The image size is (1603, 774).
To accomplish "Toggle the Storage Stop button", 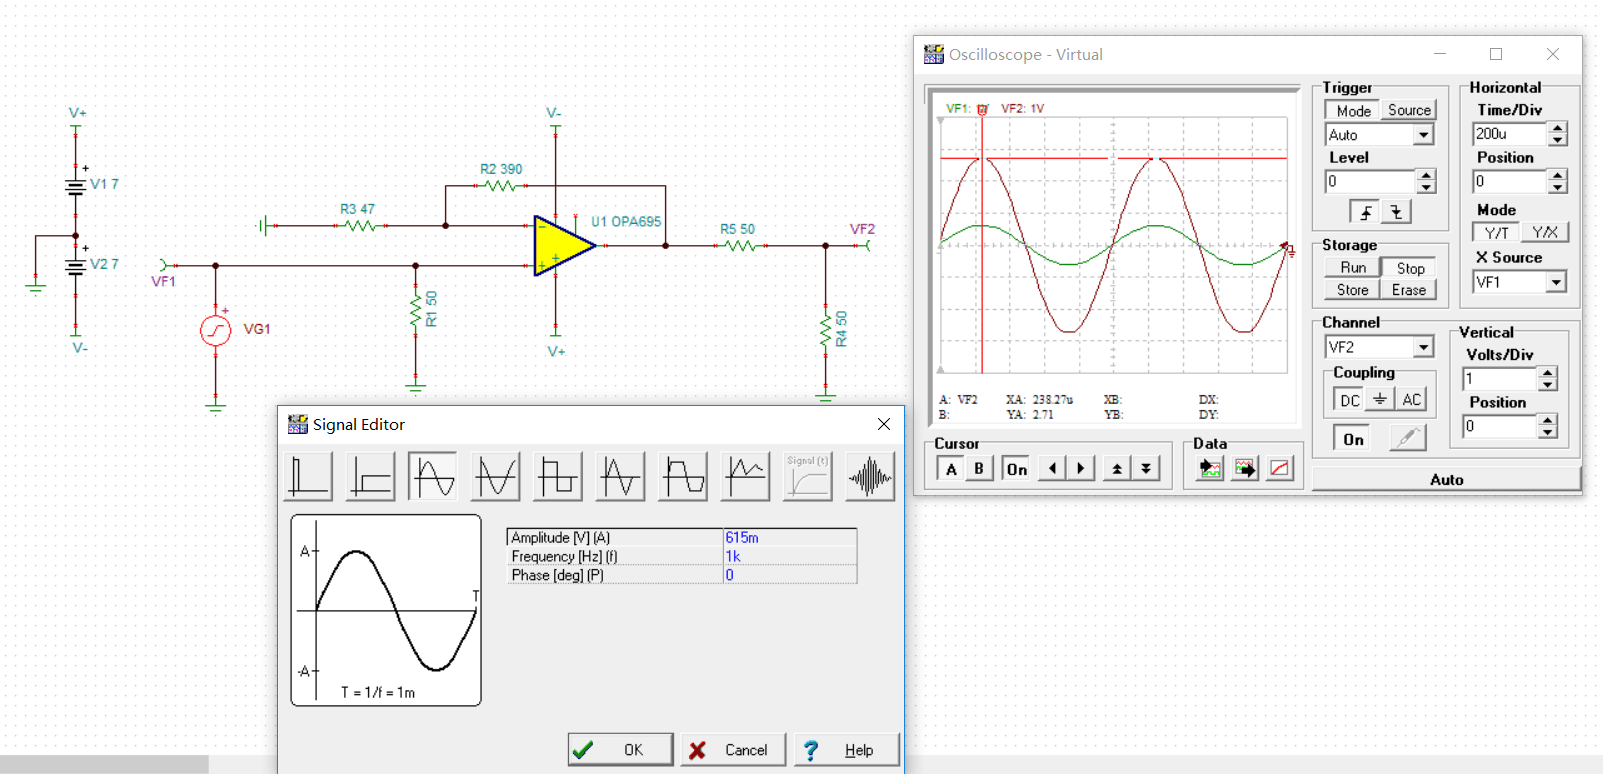I will tap(1410, 268).
